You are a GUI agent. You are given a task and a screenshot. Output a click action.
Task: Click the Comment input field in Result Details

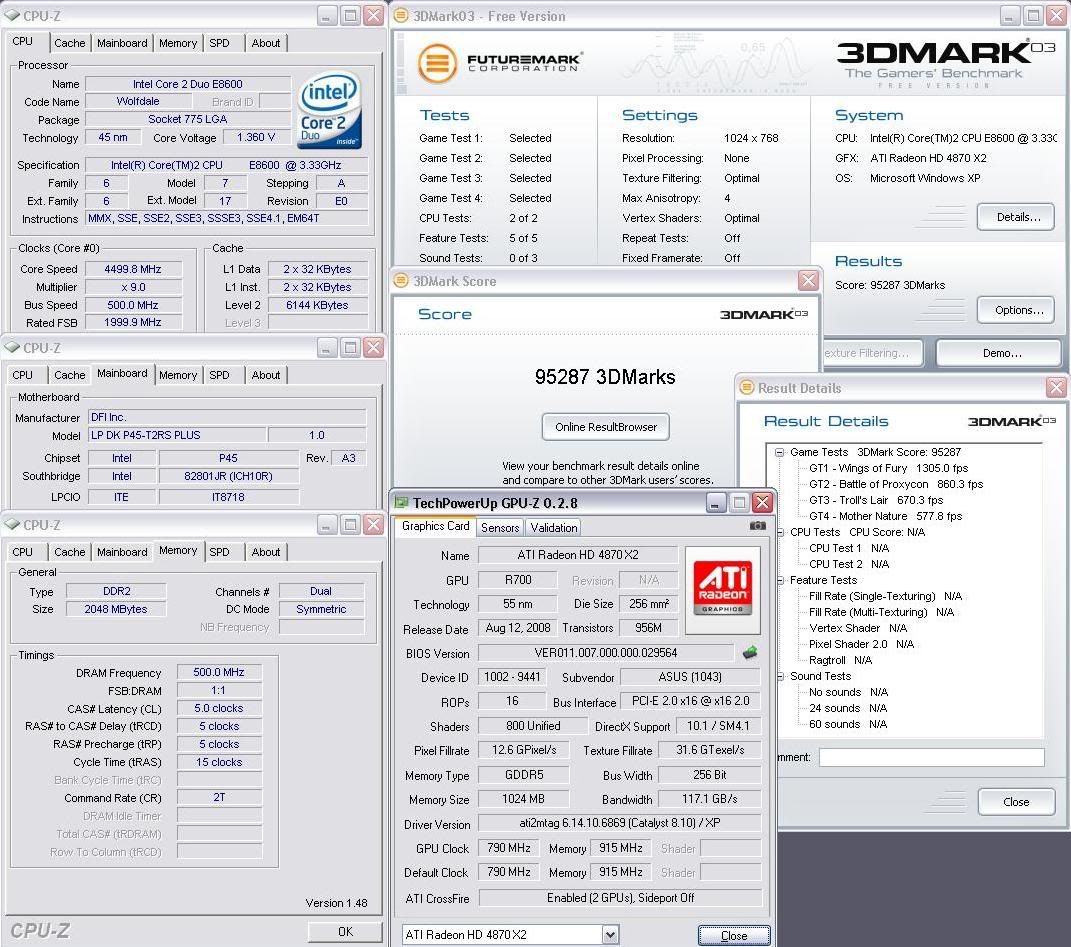(930, 758)
